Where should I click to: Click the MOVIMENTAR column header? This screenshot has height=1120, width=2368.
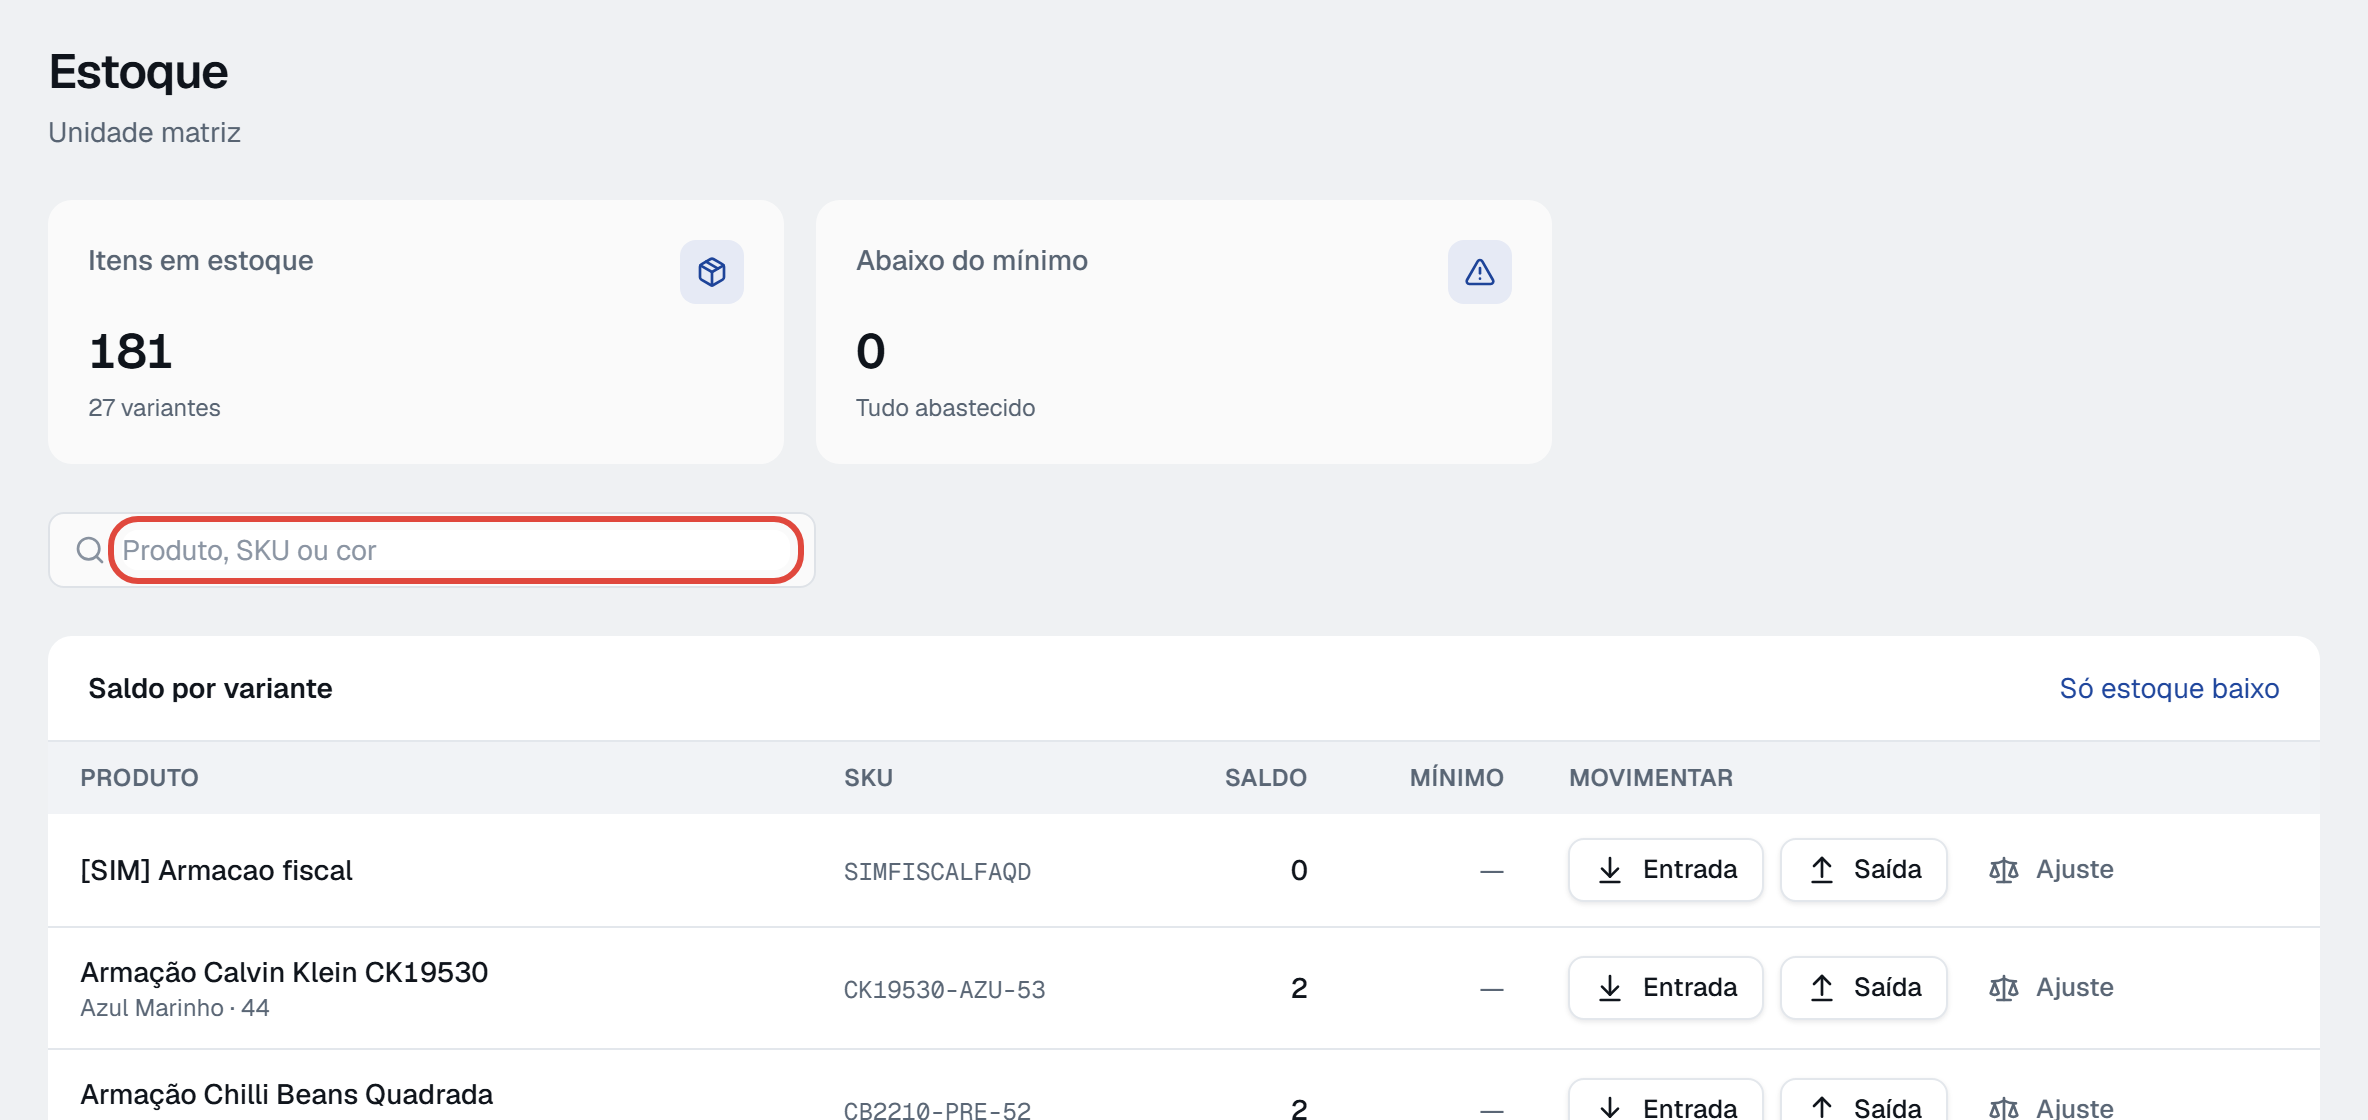click(1650, 778)
